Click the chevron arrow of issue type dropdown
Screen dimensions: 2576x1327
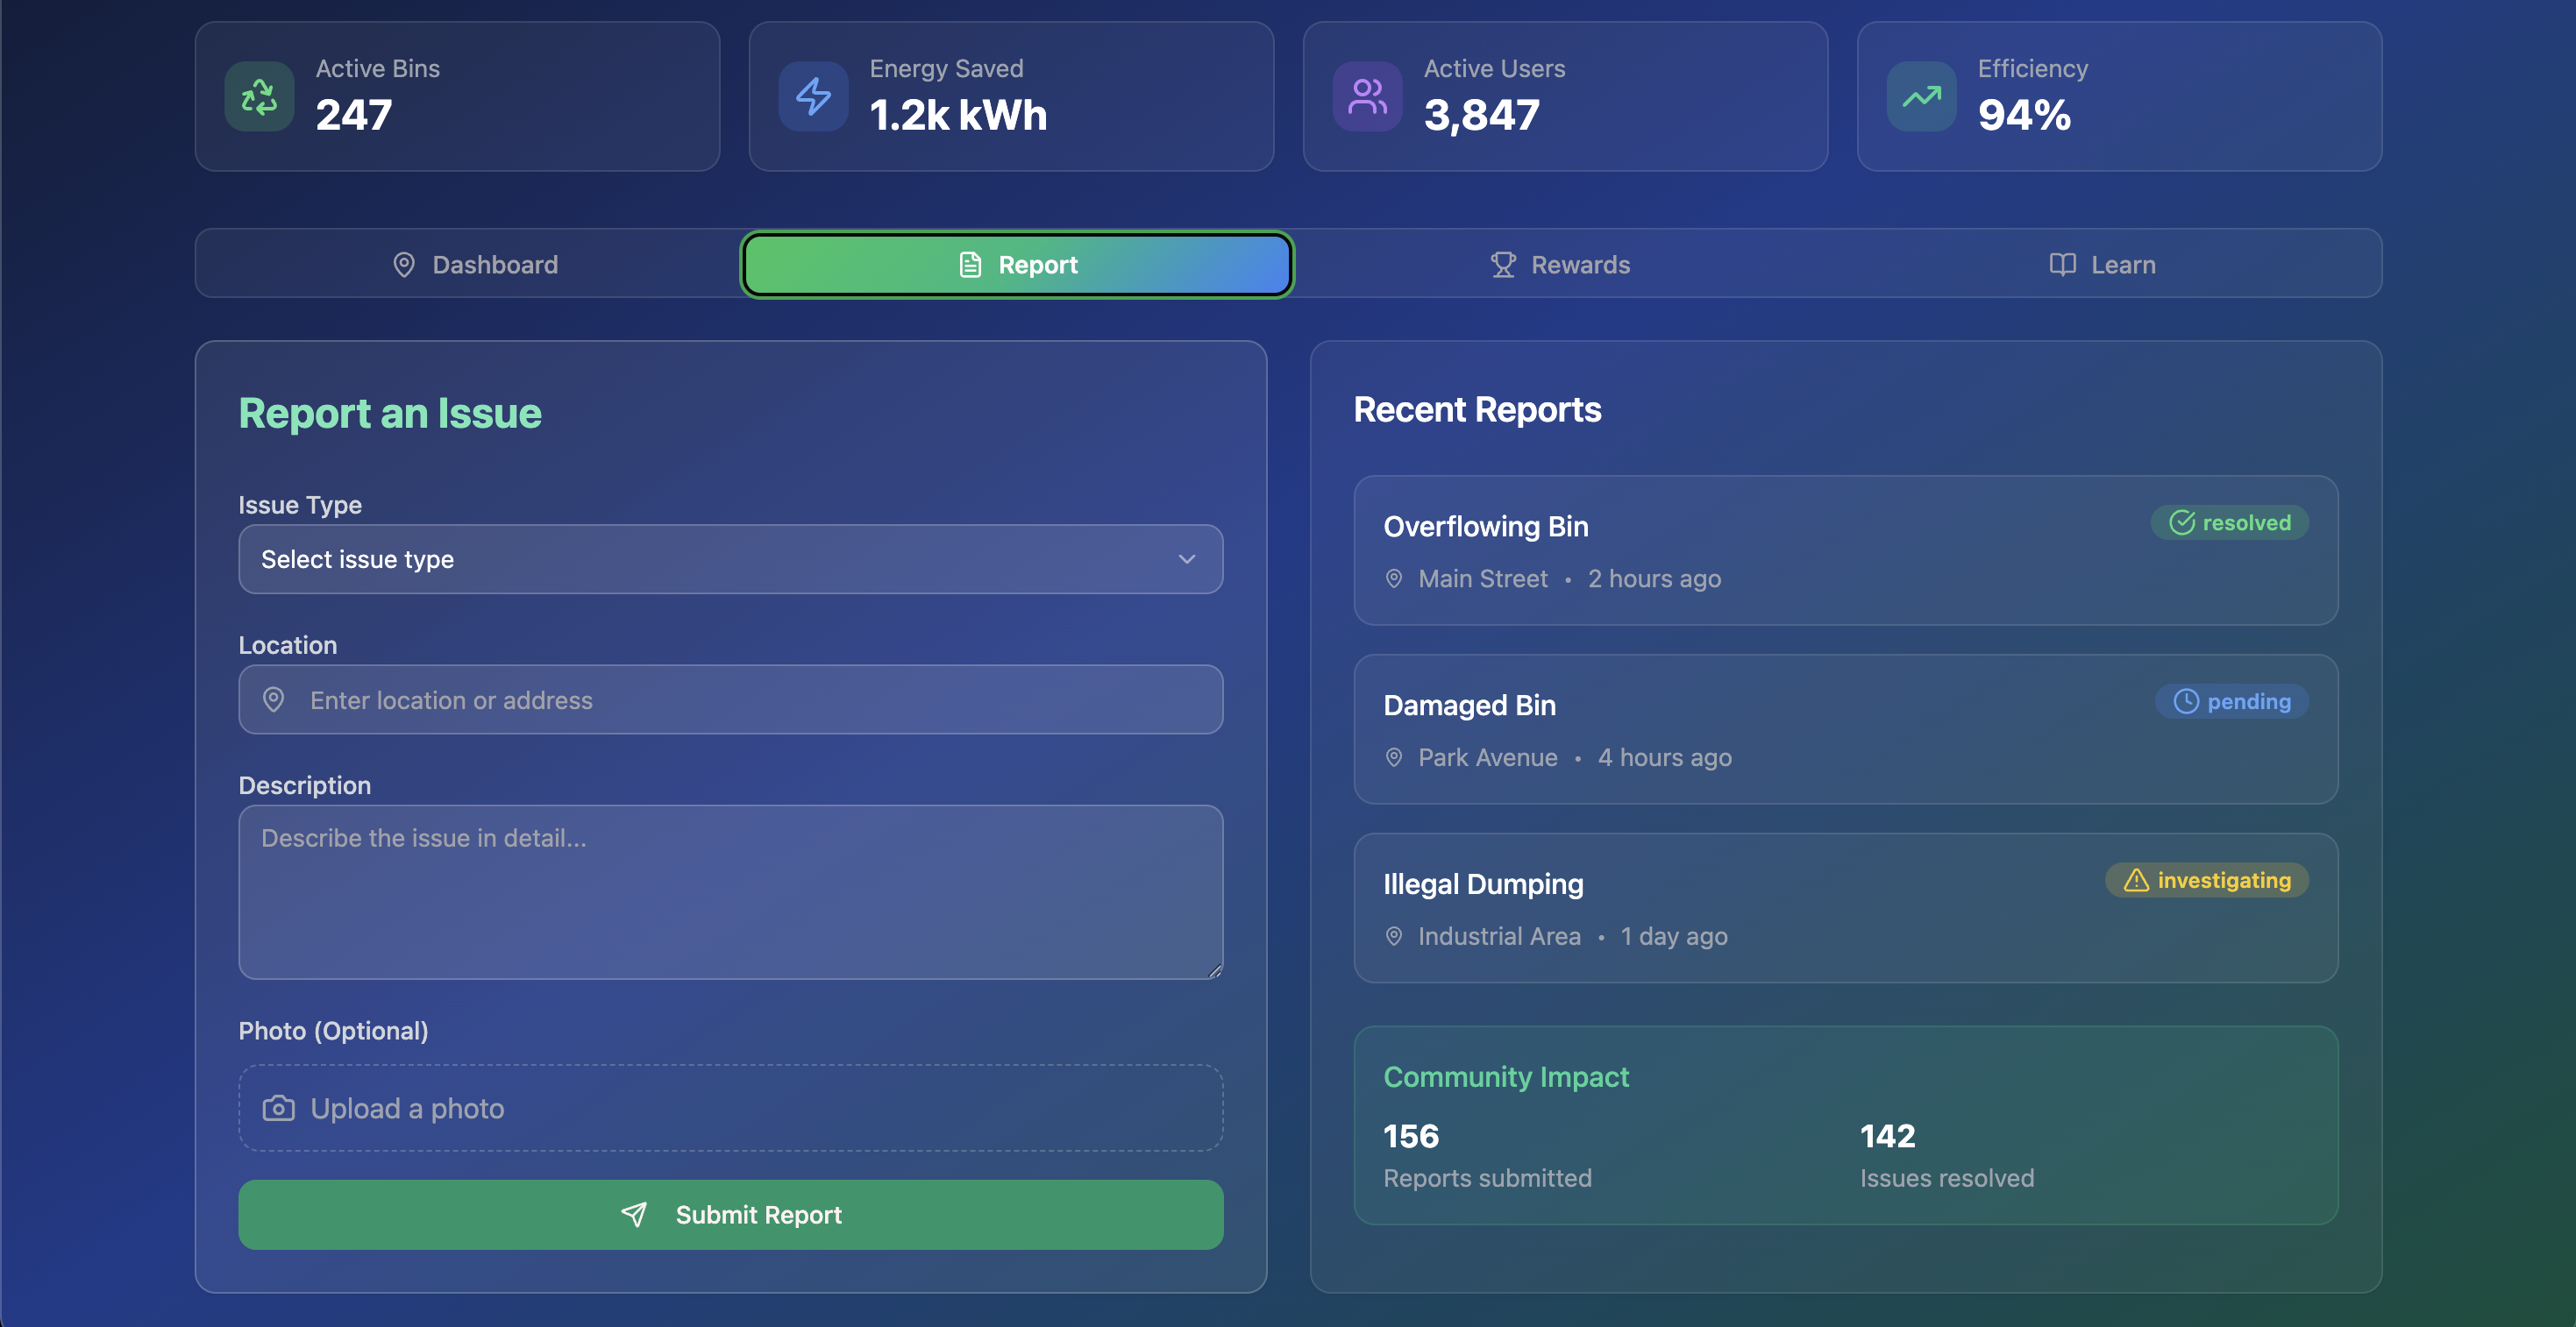pos(1187,559)
